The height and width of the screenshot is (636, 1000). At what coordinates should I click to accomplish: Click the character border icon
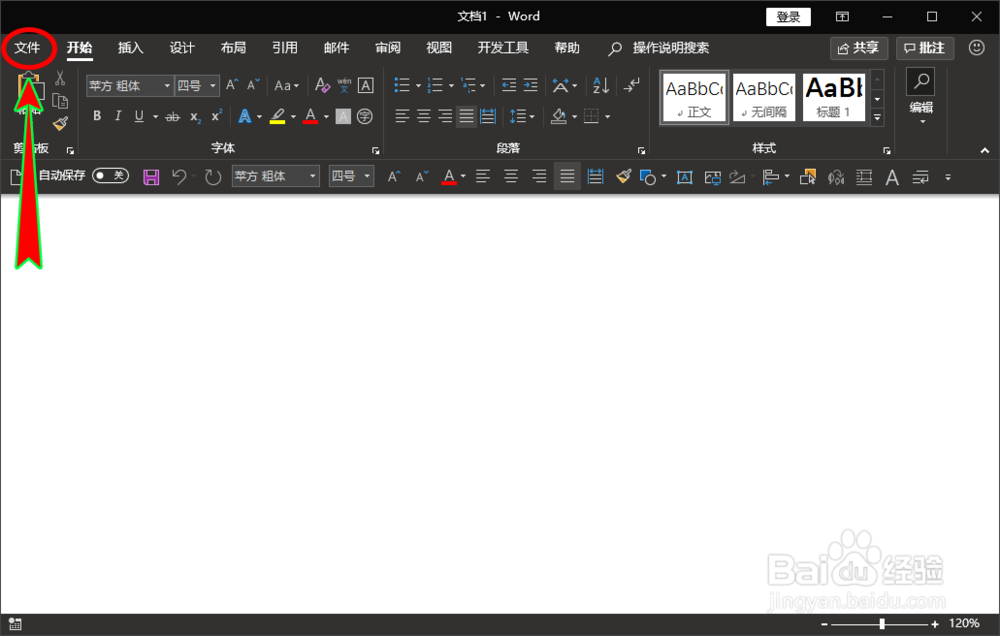pos(365,85)
